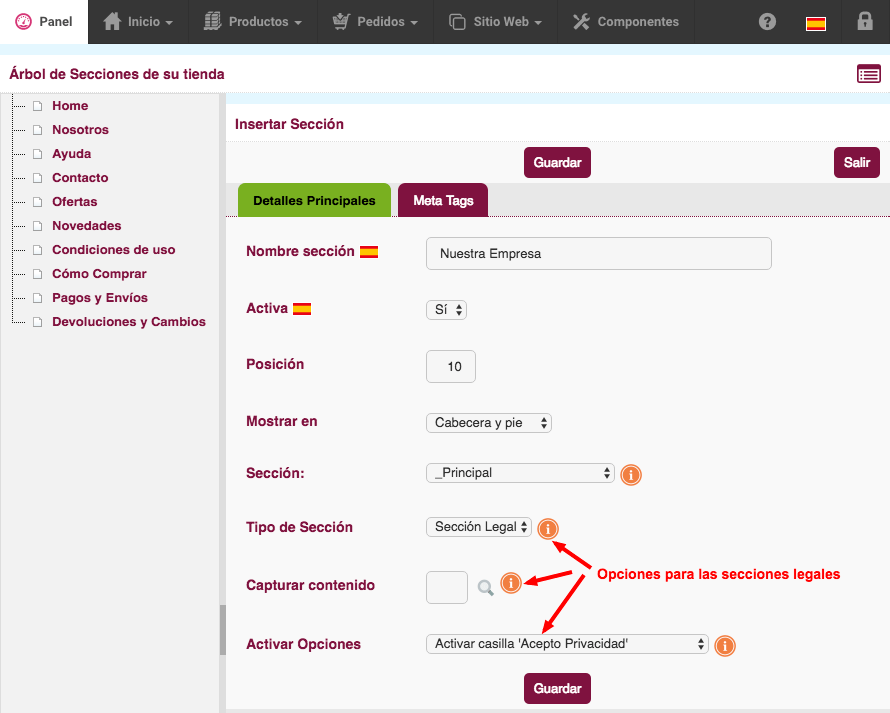Open Pagos y Envíos section
Screen dimensions: 890x713
(100, 297)
